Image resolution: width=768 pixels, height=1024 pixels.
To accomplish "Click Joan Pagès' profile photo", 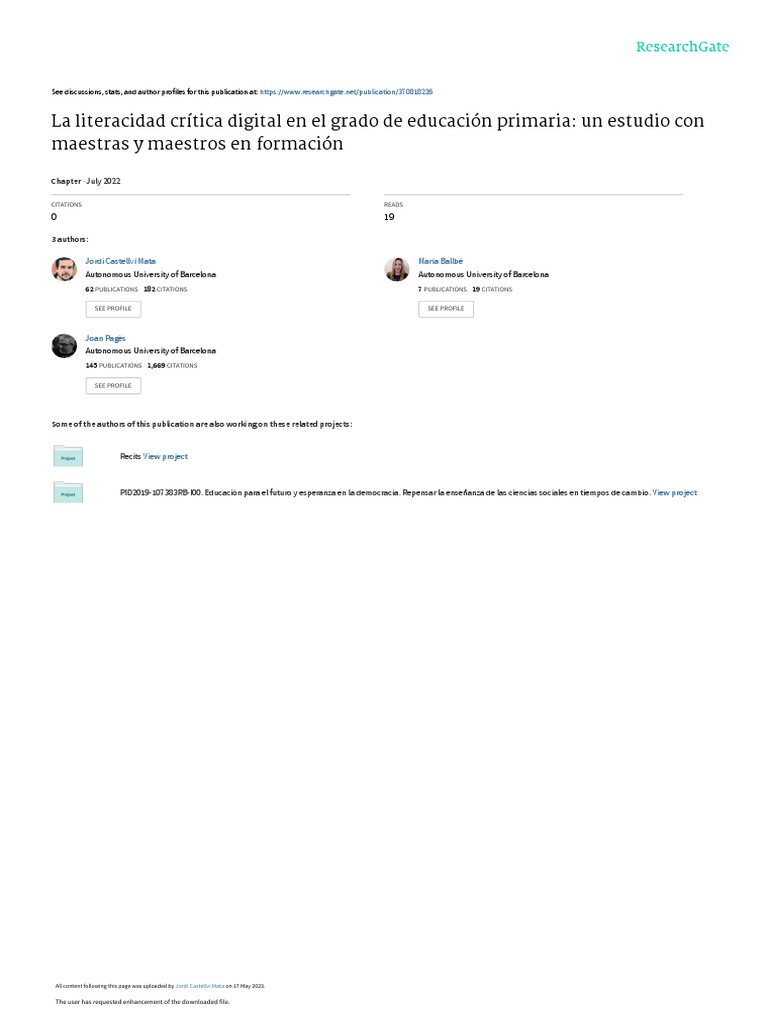I will click(64, 346).
